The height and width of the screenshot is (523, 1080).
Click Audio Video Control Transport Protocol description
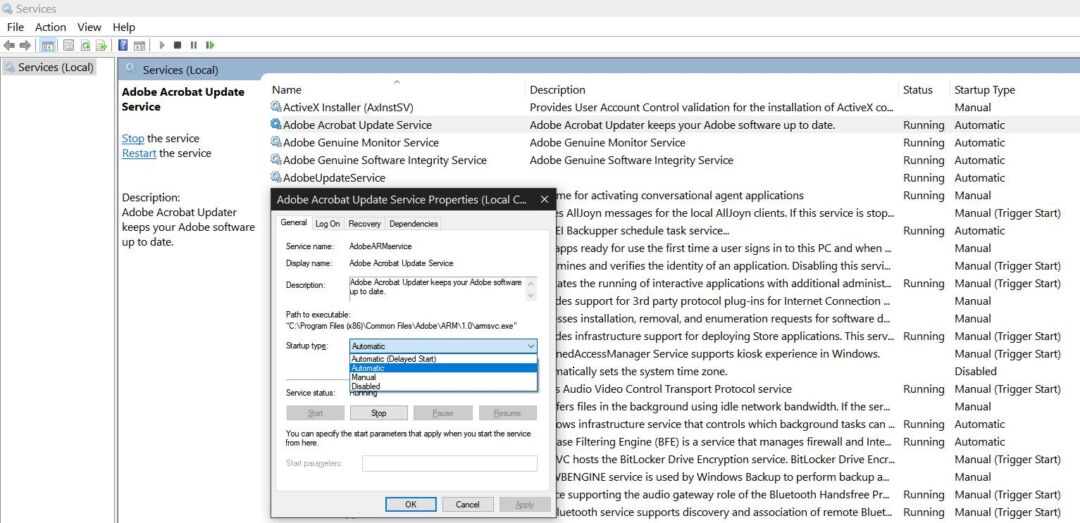point(674,389)
